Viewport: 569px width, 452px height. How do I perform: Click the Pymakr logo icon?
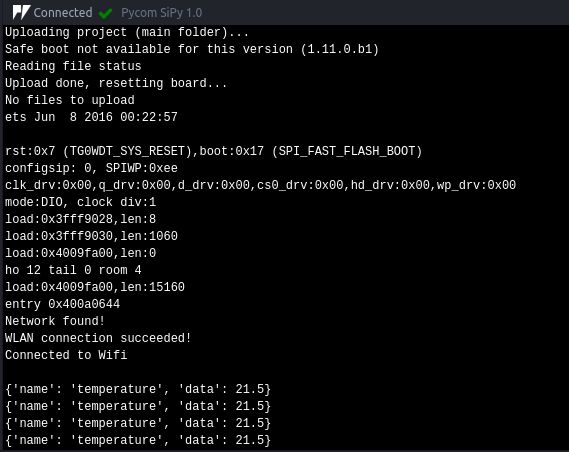[x=21, y=13]
